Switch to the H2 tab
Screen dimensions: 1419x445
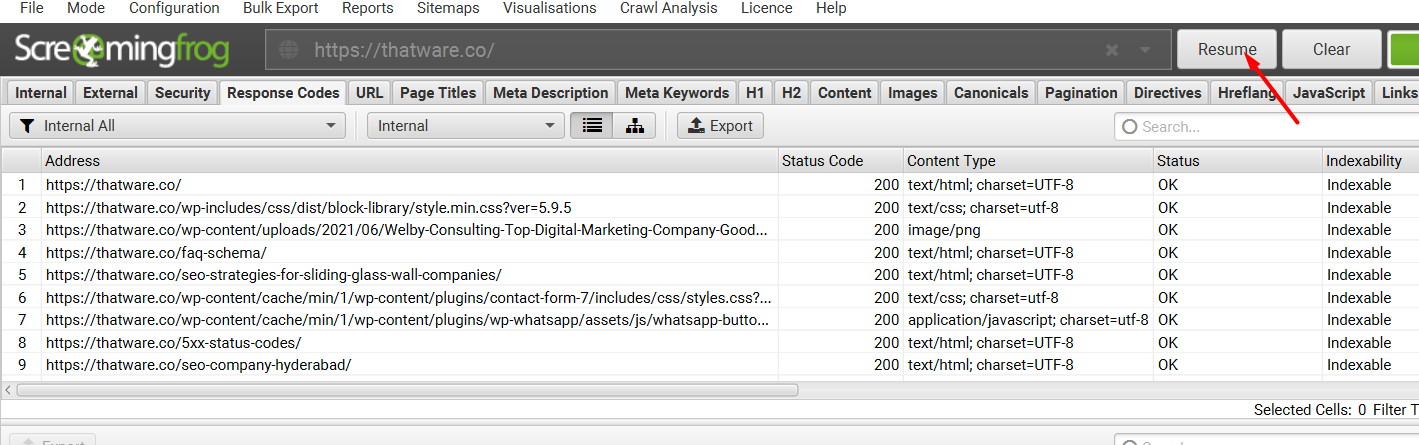click(x=791, y=93)
